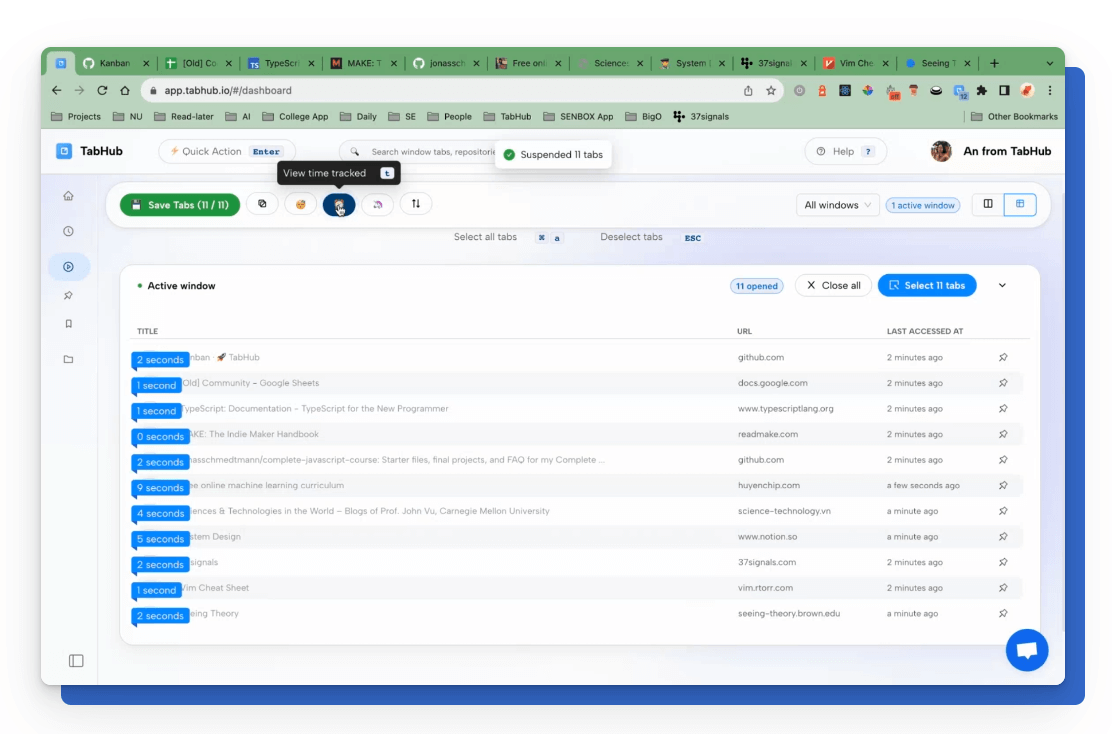Click the 9 seconds time badge

click(160, 488)
